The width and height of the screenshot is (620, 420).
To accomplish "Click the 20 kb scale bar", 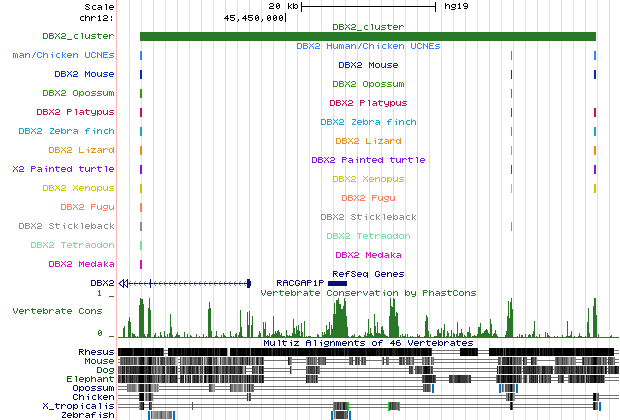I will [369, 6].
